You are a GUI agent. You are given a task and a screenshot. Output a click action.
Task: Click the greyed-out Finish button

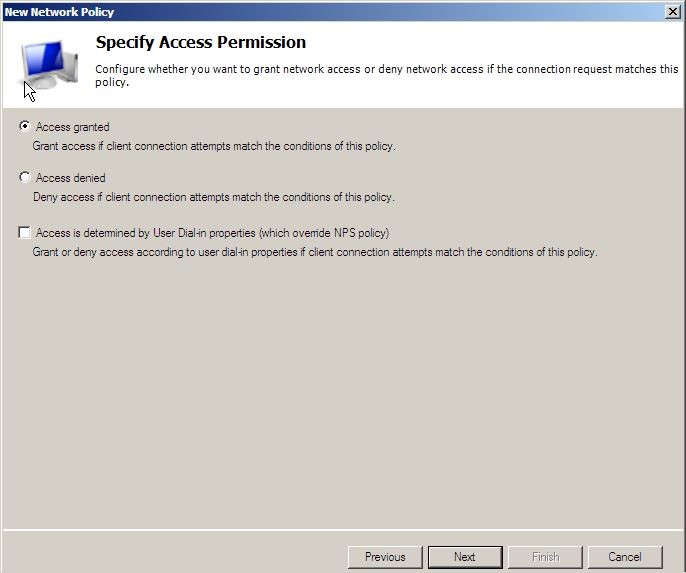(546, 557)
